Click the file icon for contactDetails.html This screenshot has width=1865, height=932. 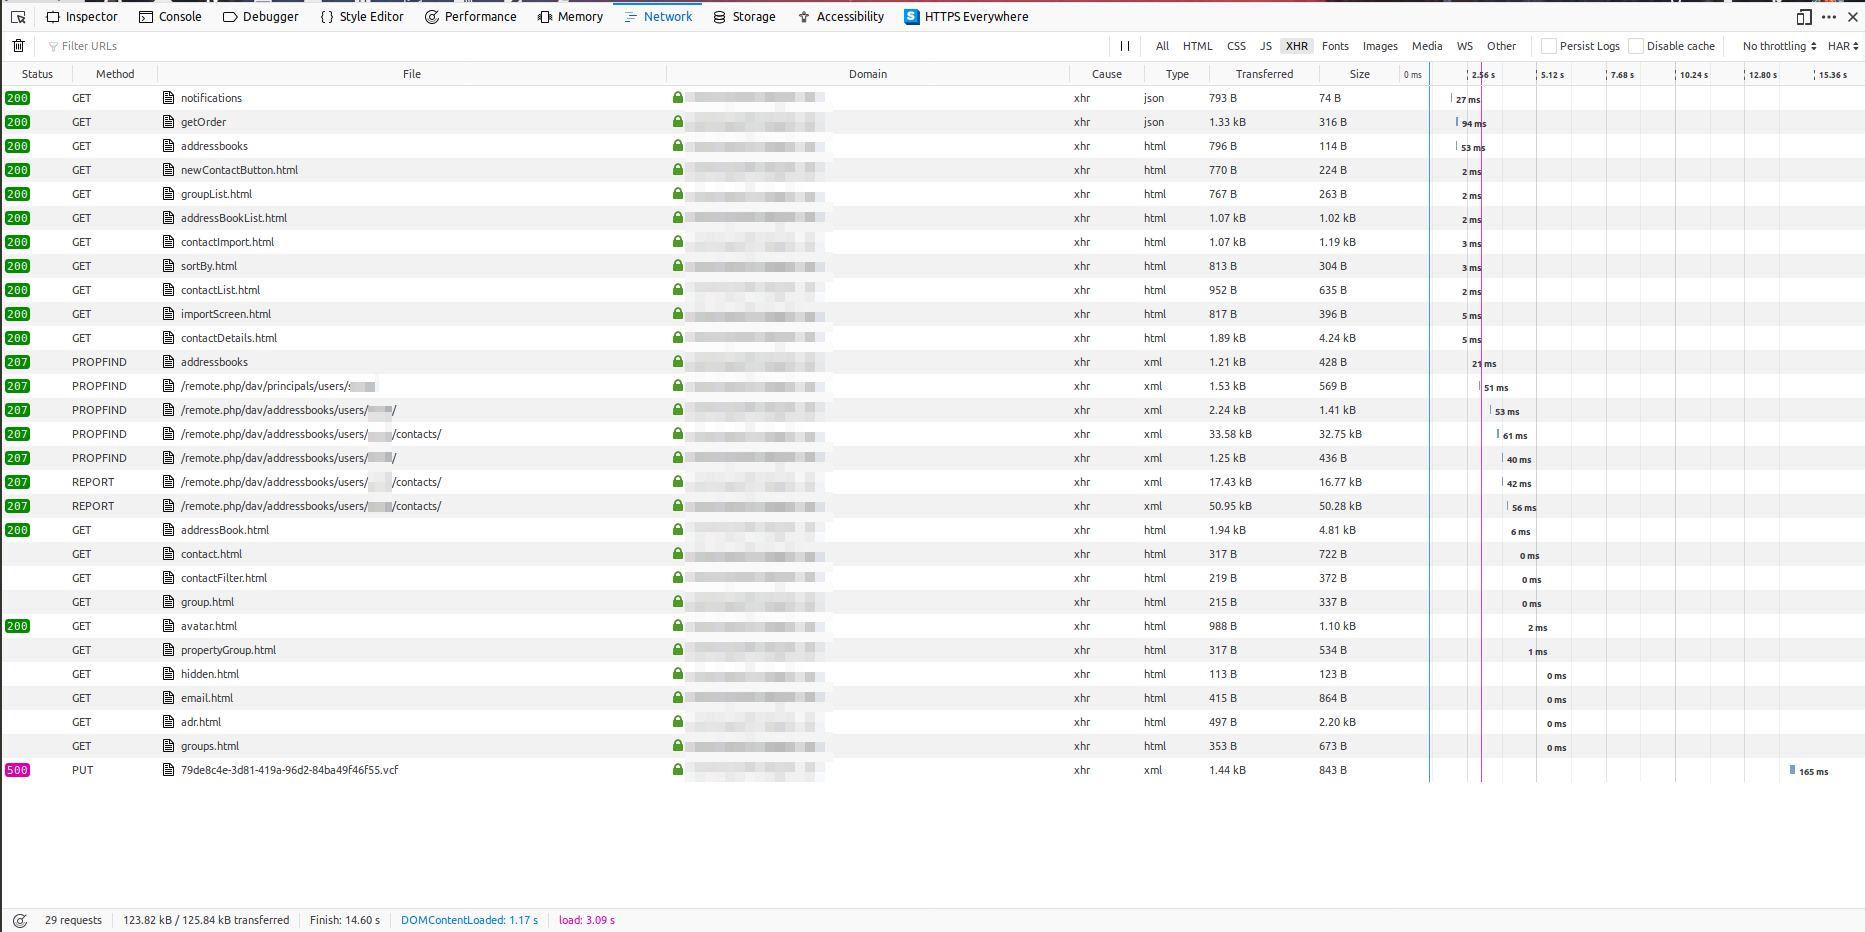(169, 338)
